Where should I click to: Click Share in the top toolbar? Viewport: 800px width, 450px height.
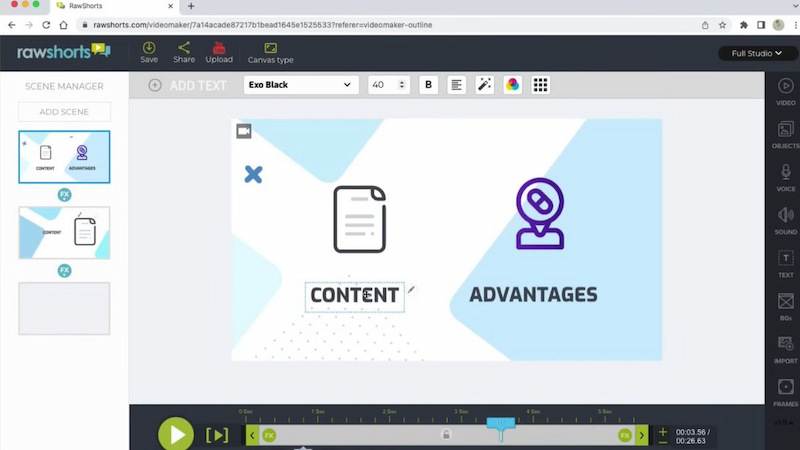coord(184,53)
